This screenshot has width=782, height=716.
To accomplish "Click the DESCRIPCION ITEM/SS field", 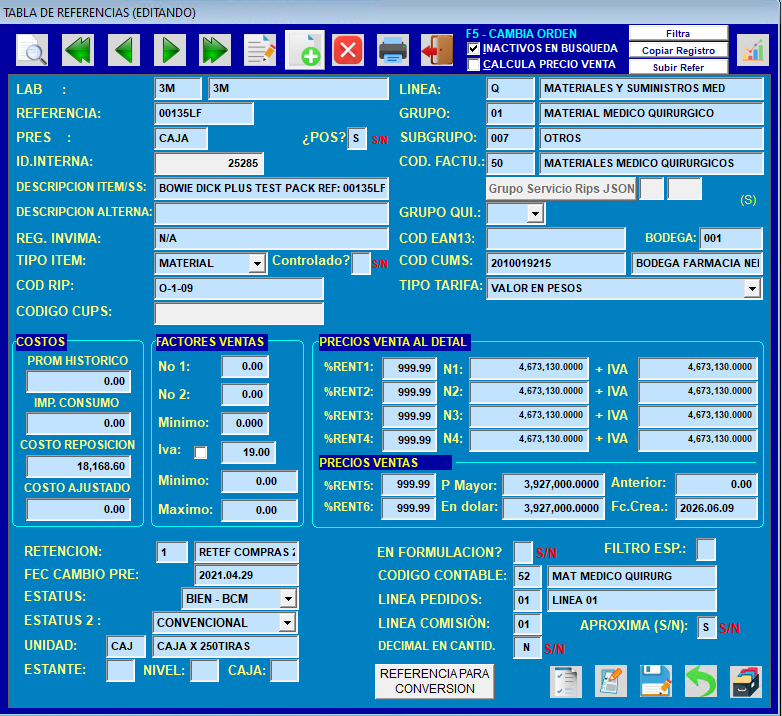I will coord(272,188).
